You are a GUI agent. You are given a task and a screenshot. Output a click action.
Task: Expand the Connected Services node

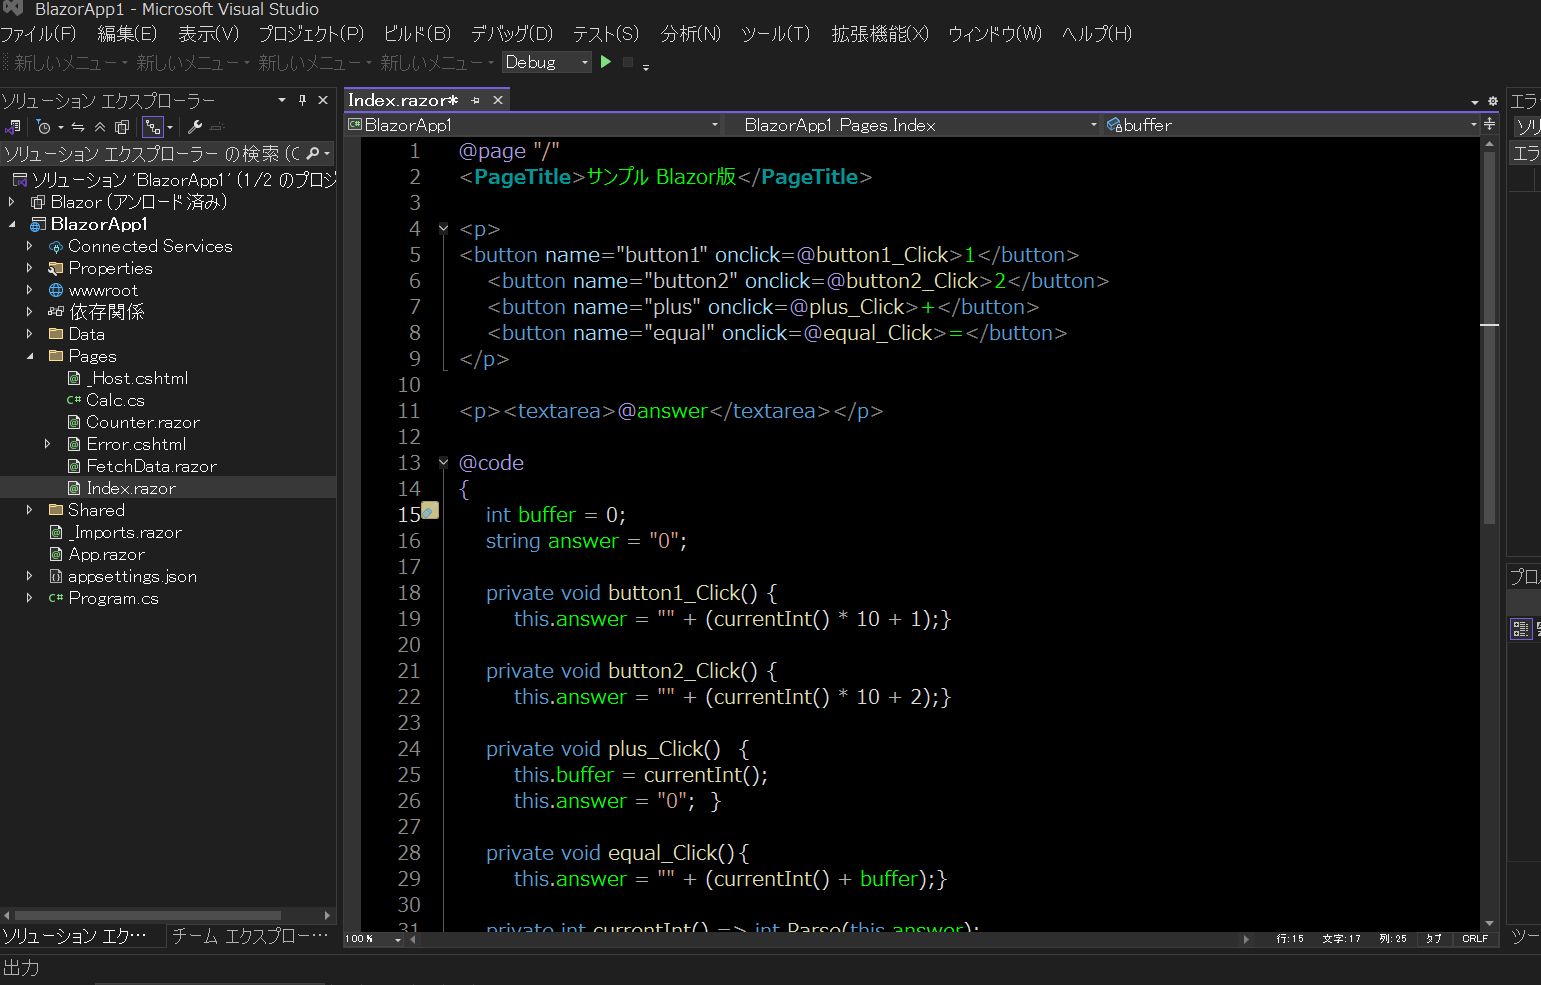click(30, 246)
